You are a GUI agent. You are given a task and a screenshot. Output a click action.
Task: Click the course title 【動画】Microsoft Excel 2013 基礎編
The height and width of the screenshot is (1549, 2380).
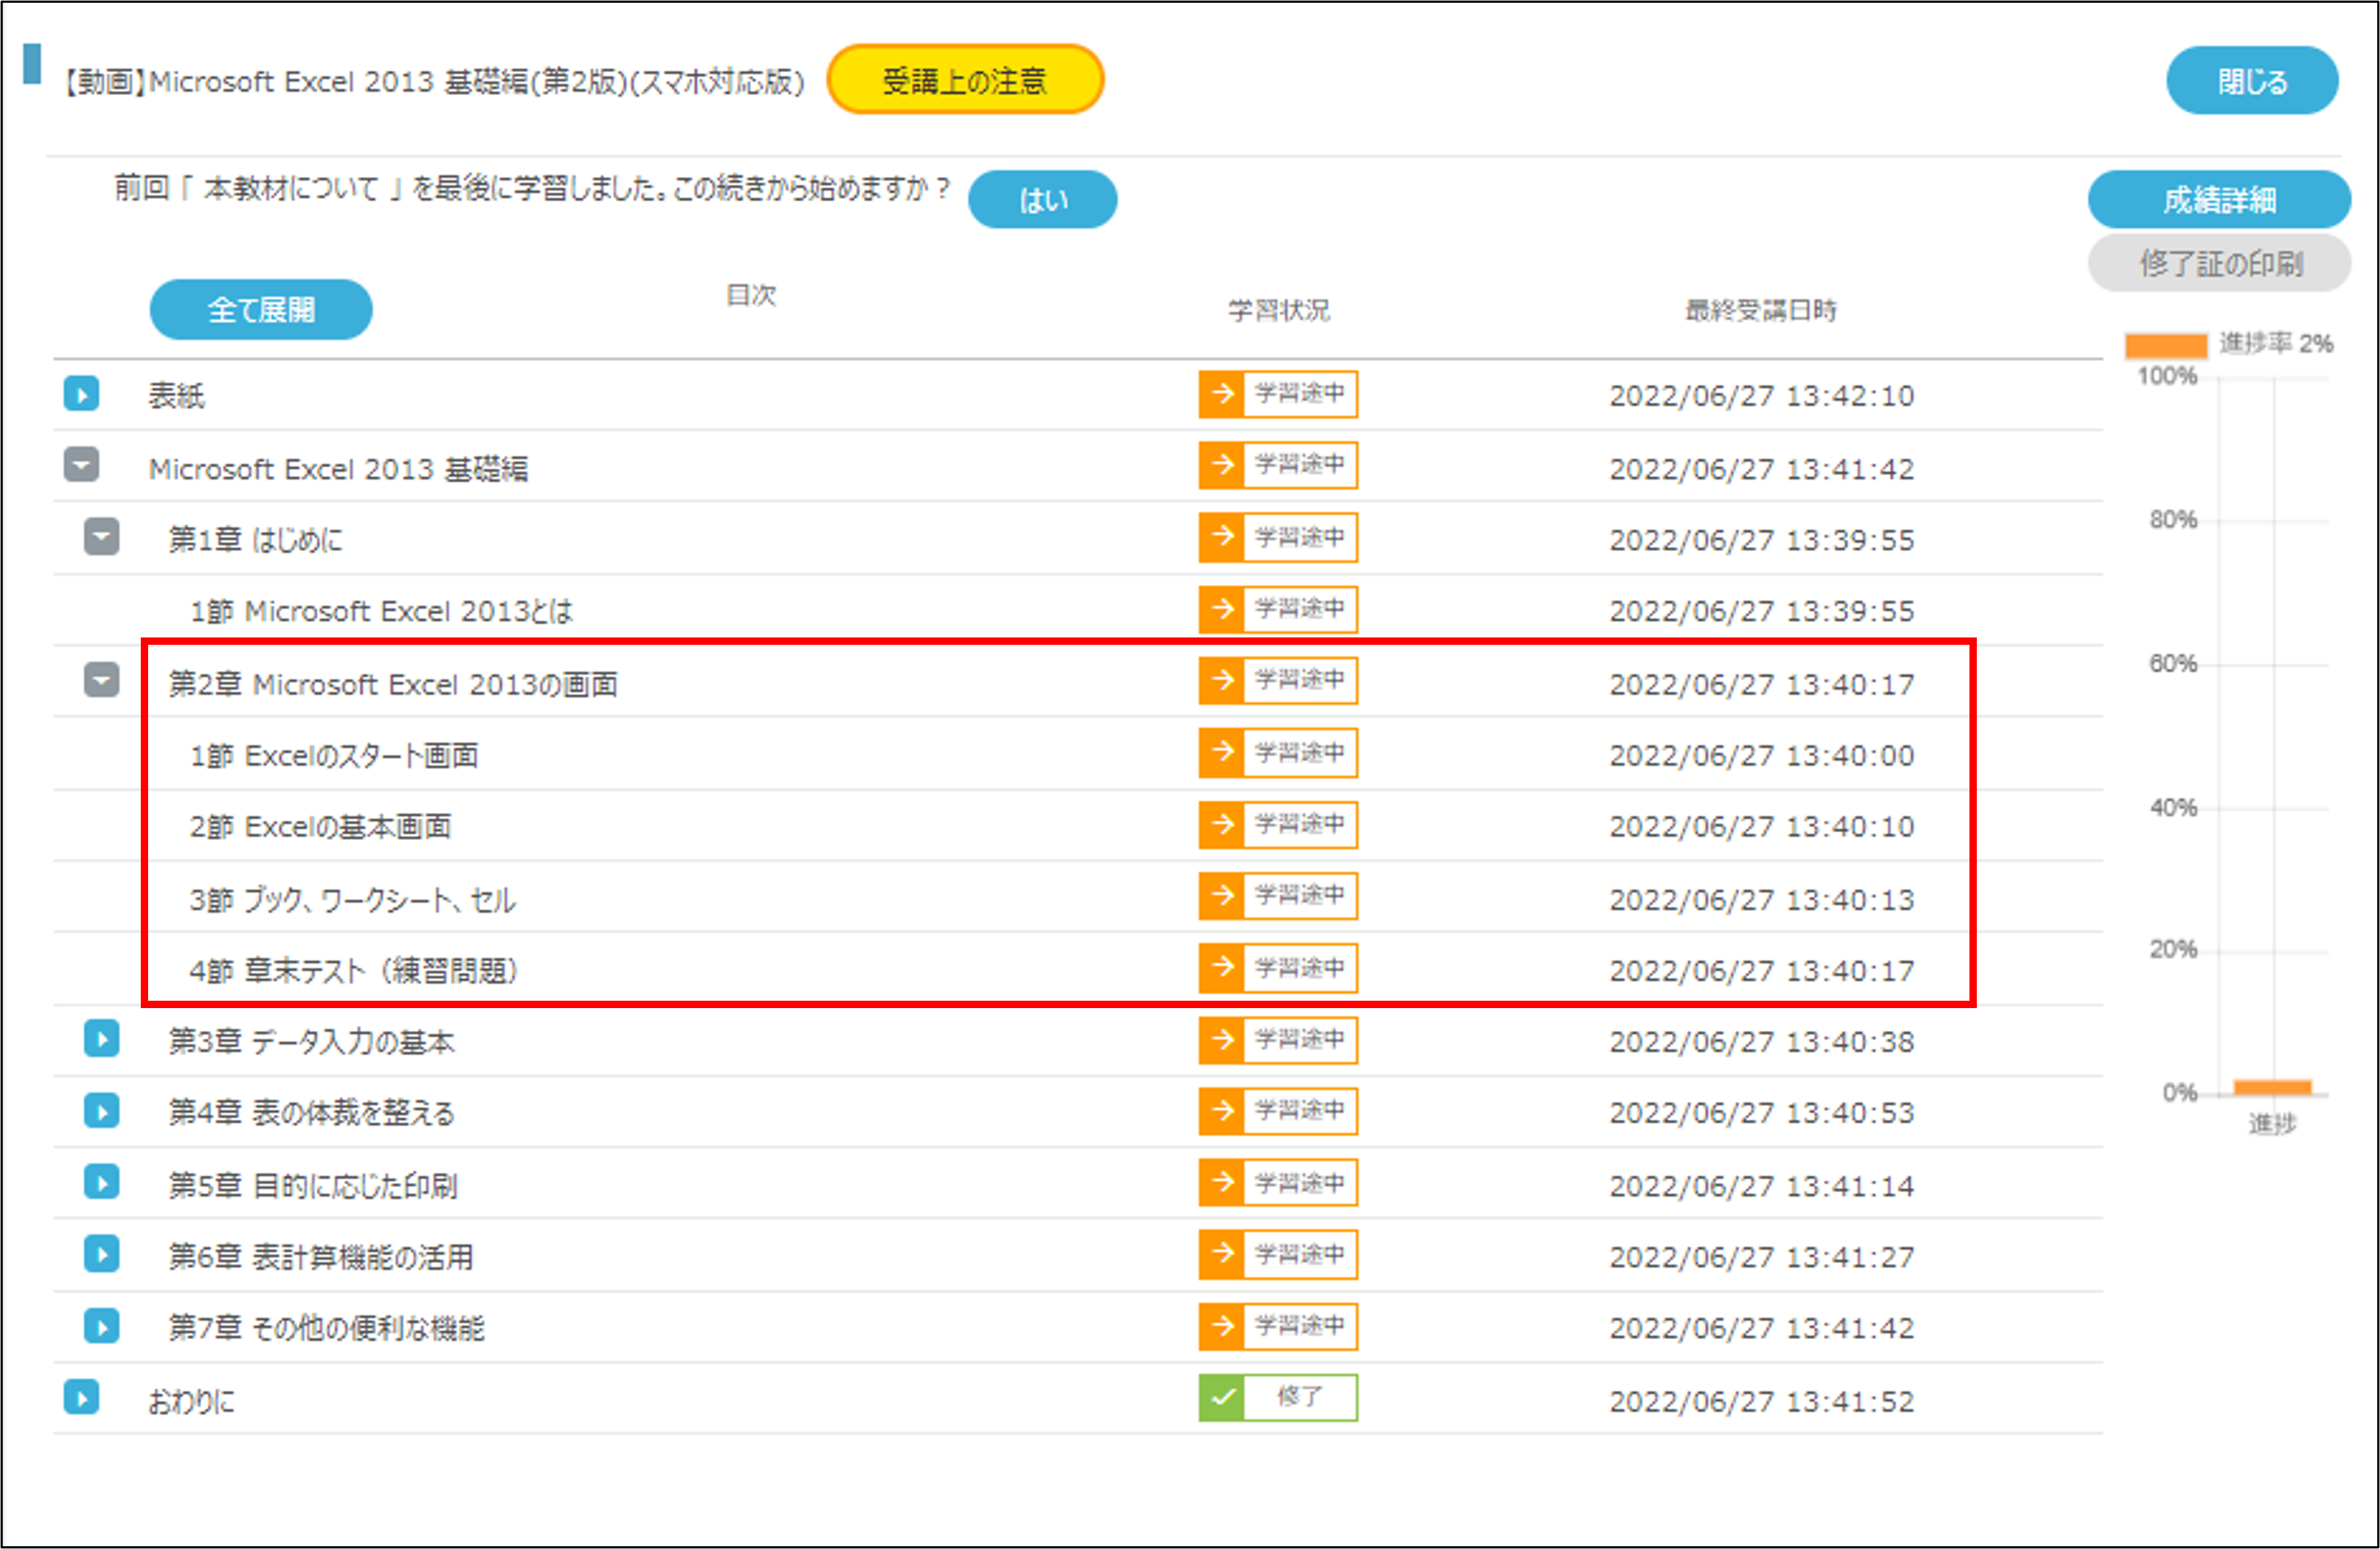coord(433,82)
